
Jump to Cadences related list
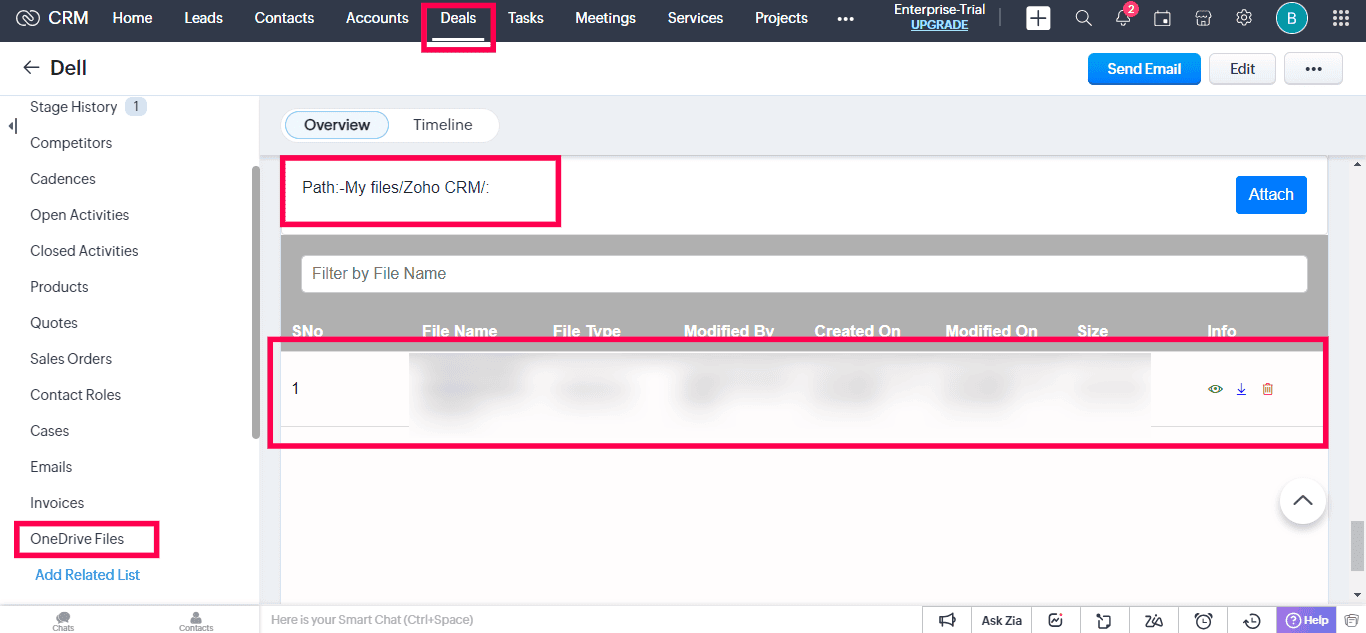click(63, 179)
